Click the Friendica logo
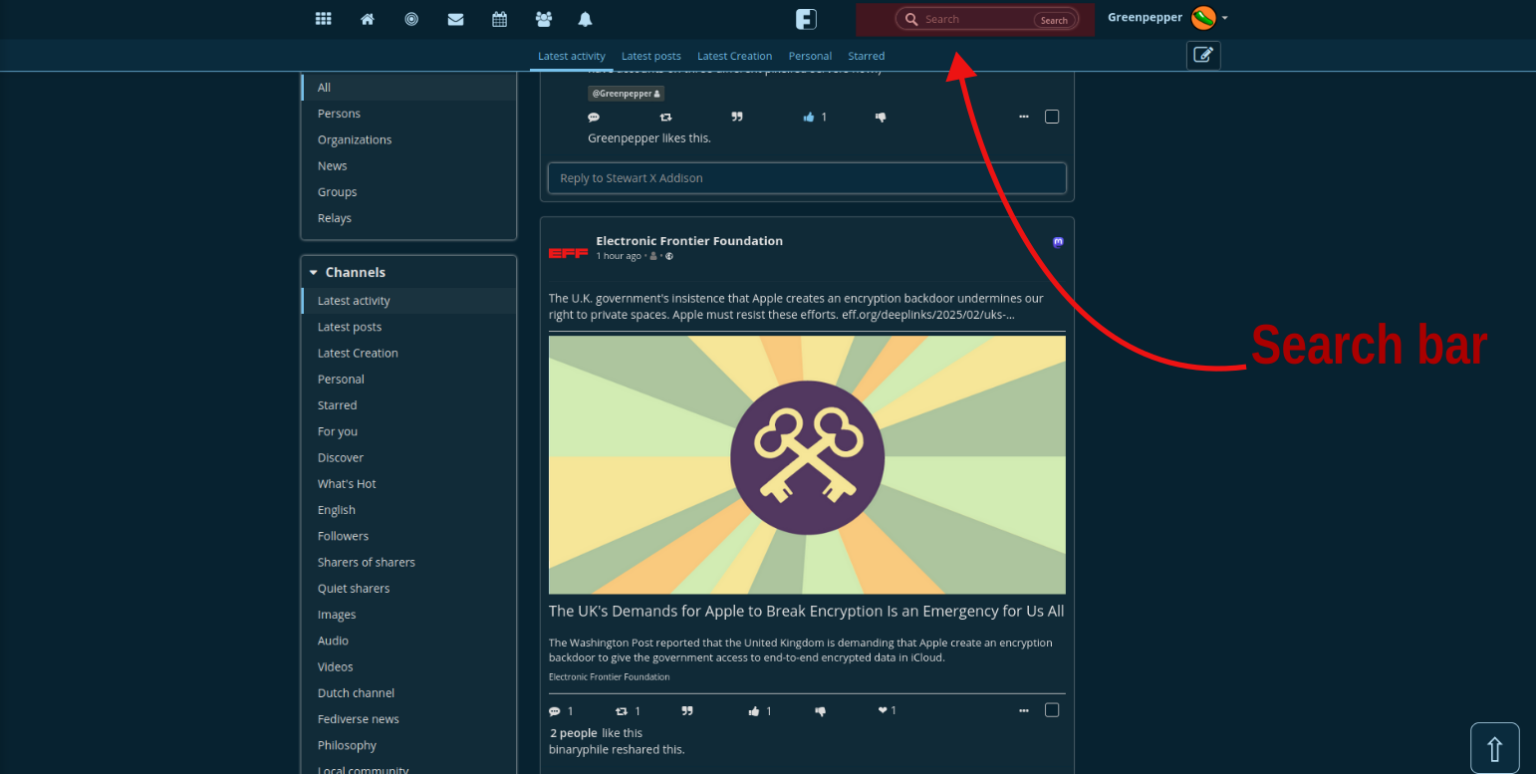The width and height of the screenshot is (1536, 774). tap(806, 18)
